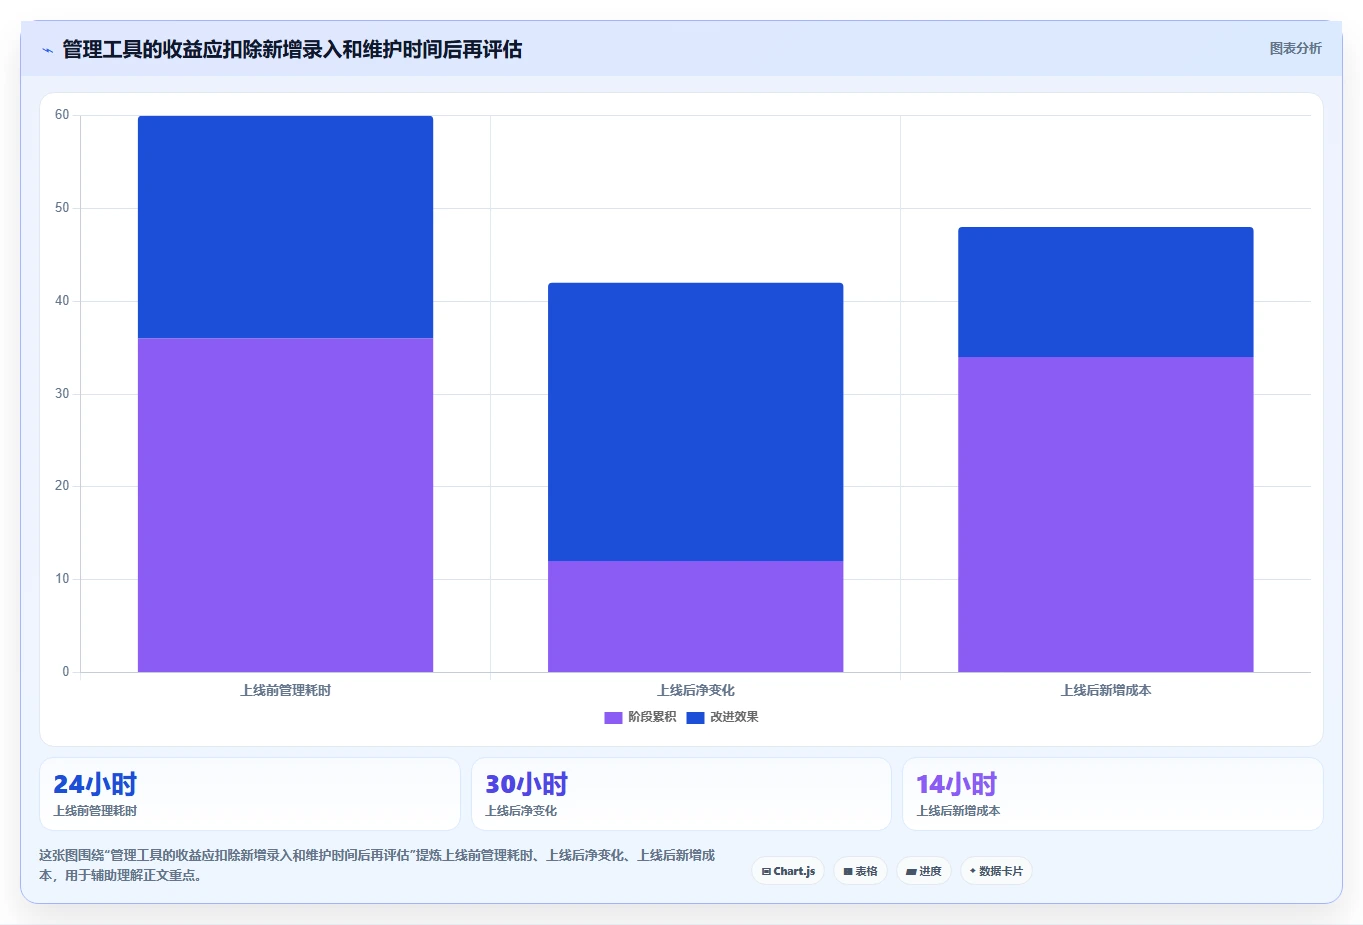Click the Chart.js tag chip
Viewport: 1363px width, 925px height.
[x=788, y=871]
